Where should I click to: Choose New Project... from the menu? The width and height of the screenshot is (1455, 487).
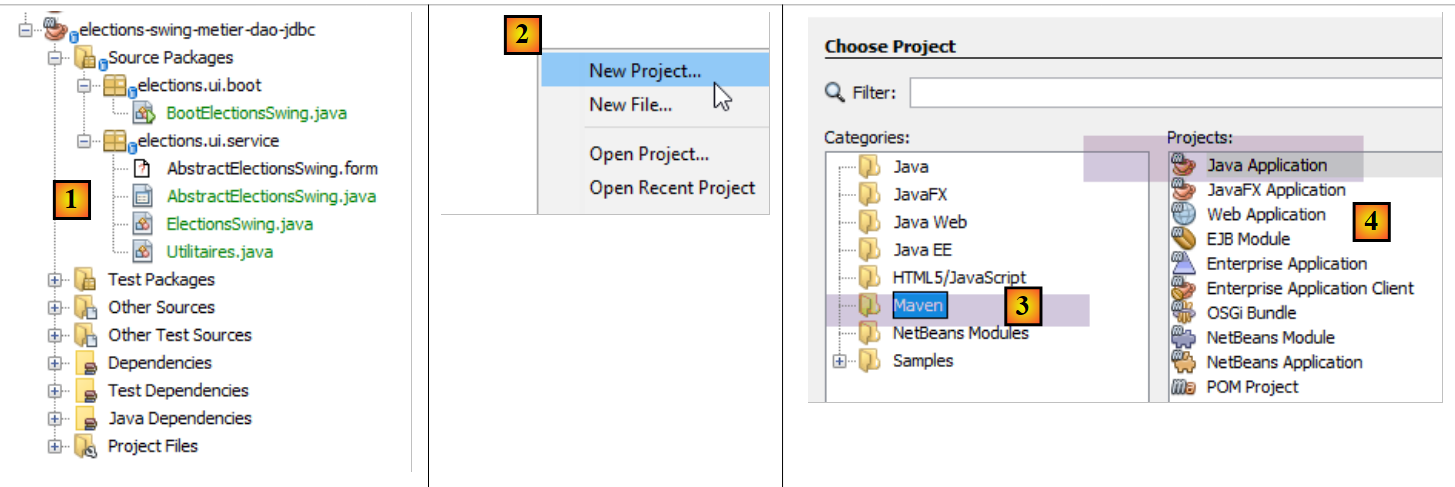coord(645,71)
